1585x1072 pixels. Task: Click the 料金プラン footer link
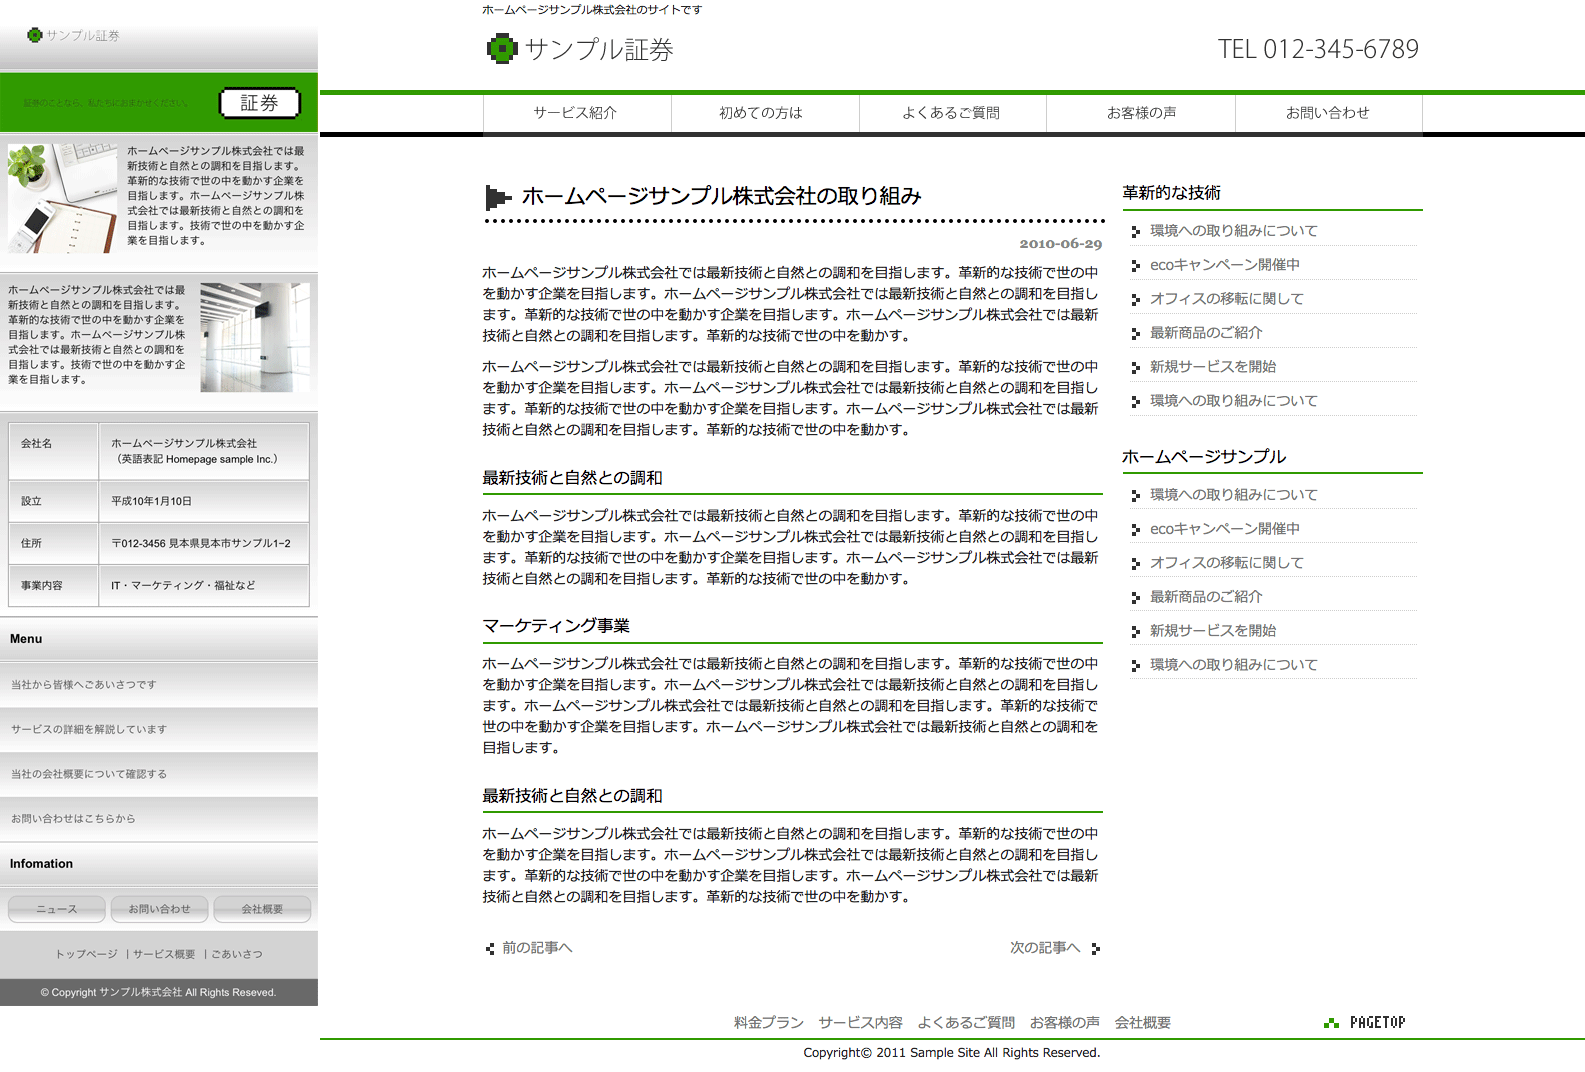click(x=768, y=1023)
